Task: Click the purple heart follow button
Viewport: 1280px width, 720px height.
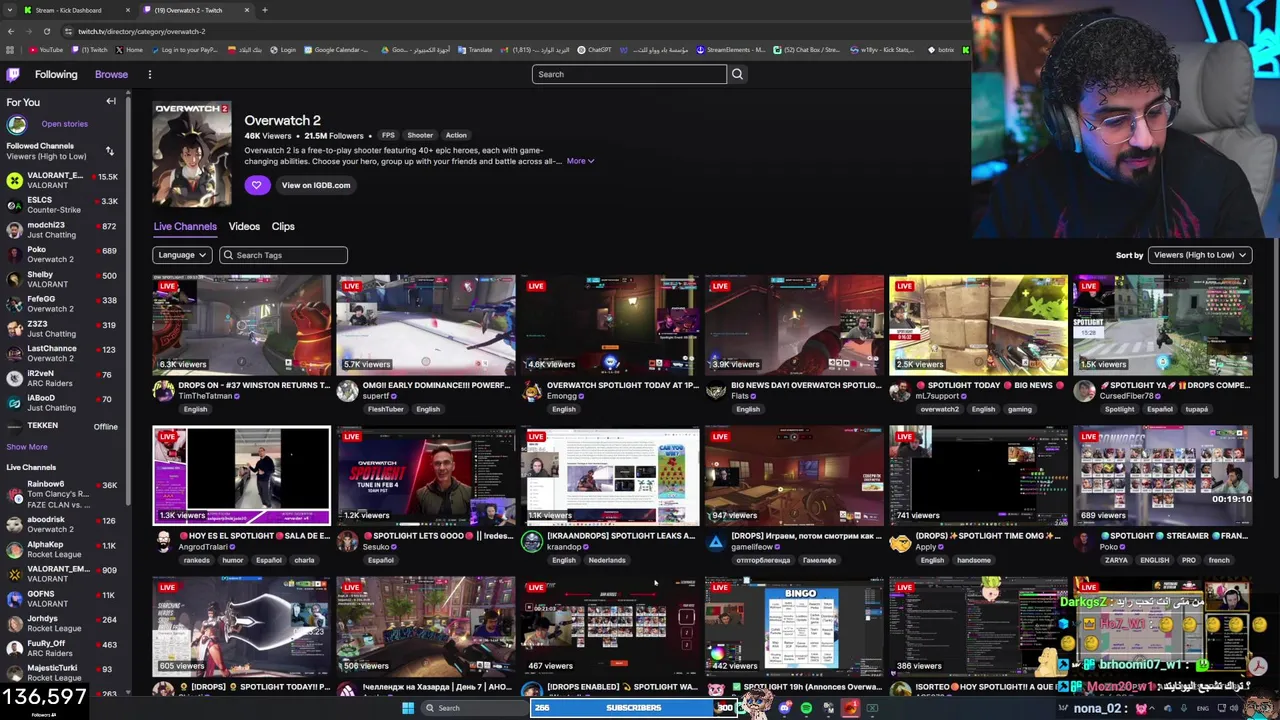Action: click(x=256, y=185)
